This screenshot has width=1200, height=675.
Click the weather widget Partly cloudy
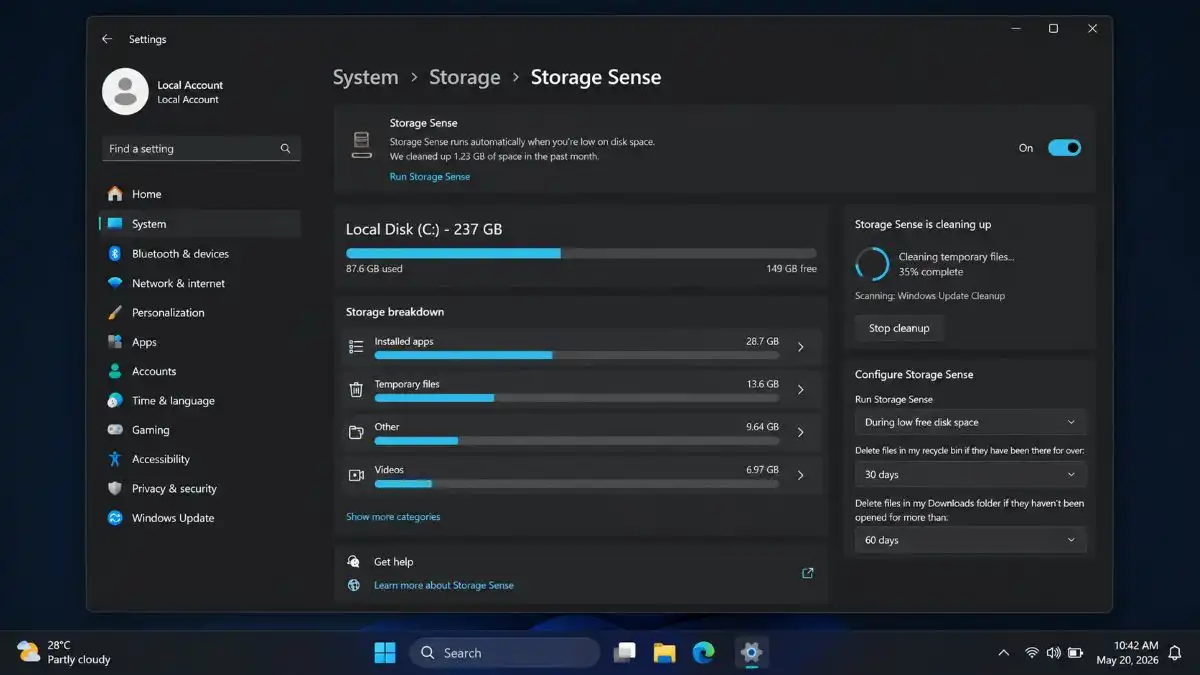[x=65, y=653]
